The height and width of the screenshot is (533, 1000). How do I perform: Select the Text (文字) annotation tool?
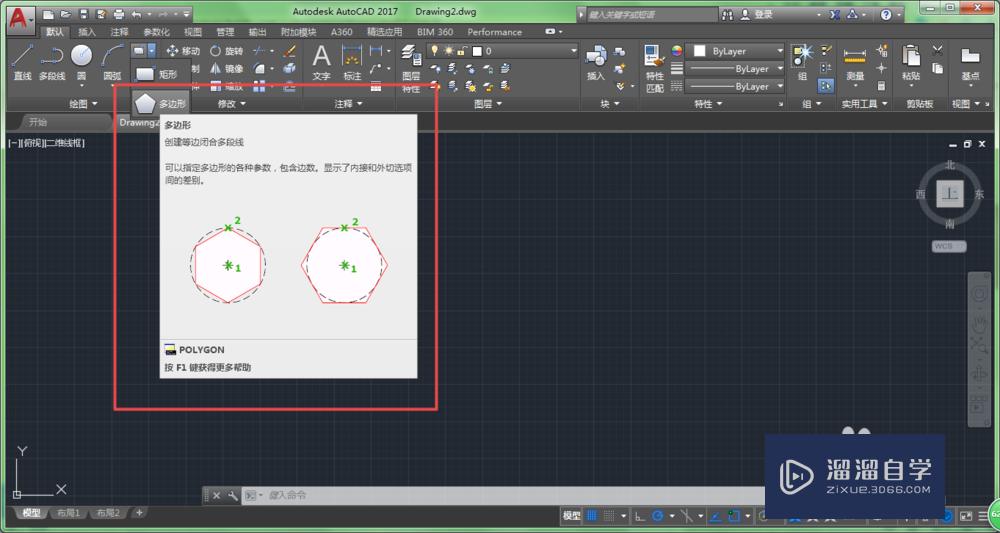tap(321, 62)
